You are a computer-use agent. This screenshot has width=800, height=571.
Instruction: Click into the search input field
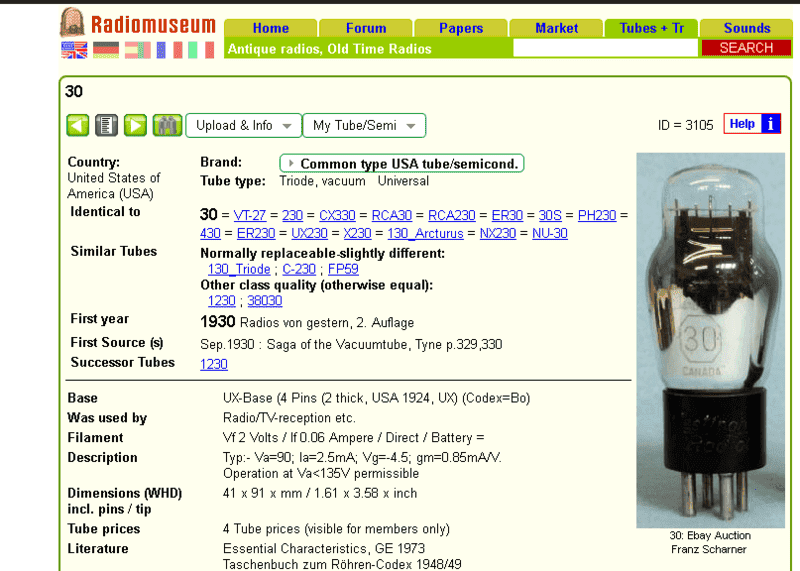click(x=605, y=48)
